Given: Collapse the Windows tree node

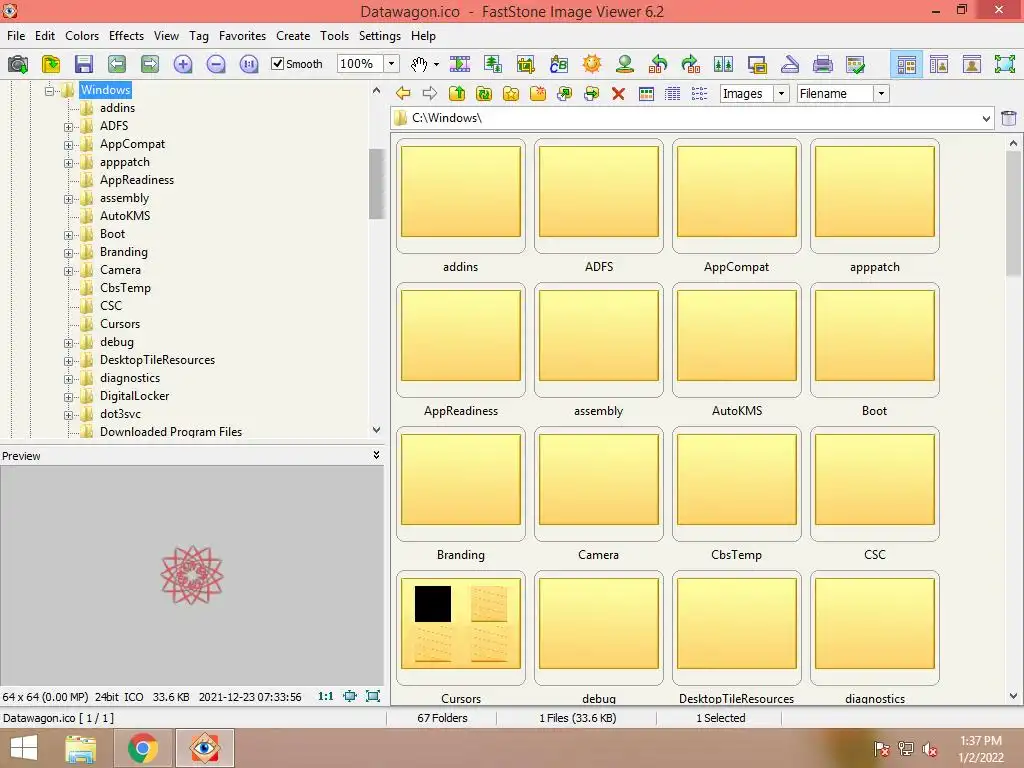Looking at the screenshot, I should pyautogui.click(x=49, y=91).
